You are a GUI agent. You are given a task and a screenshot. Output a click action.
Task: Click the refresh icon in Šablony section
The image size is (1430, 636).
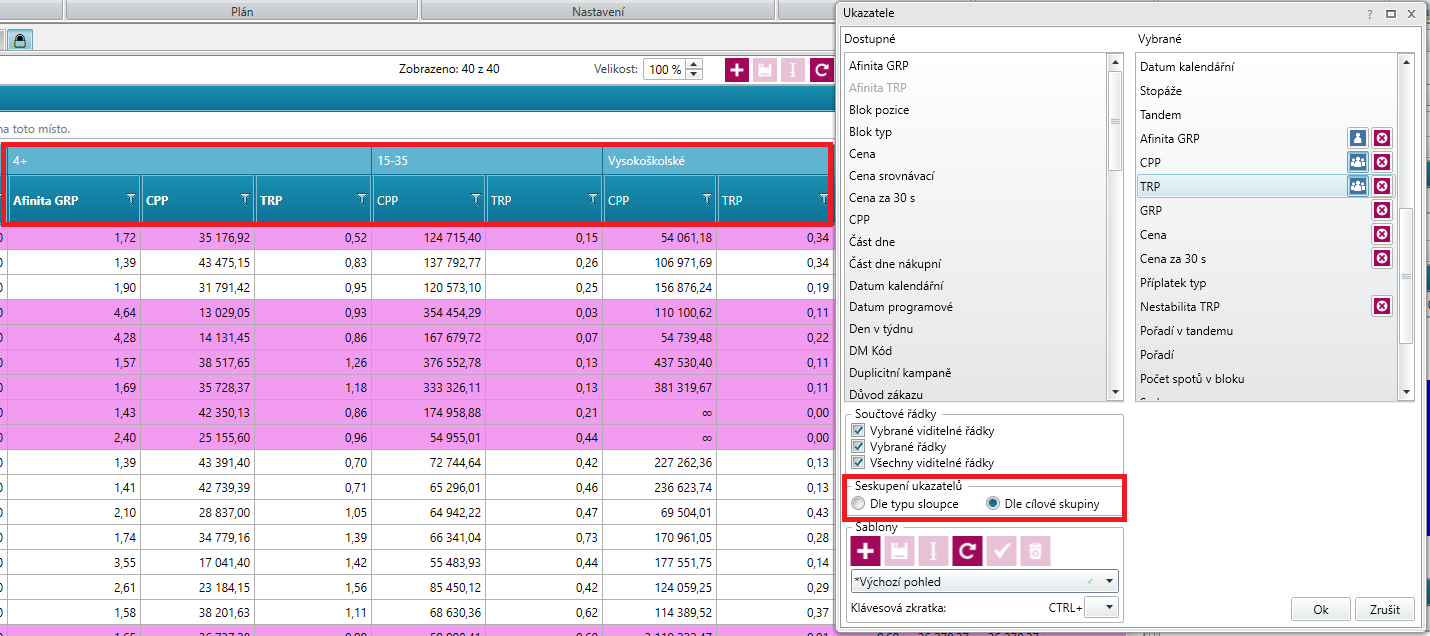coord(967,550)
